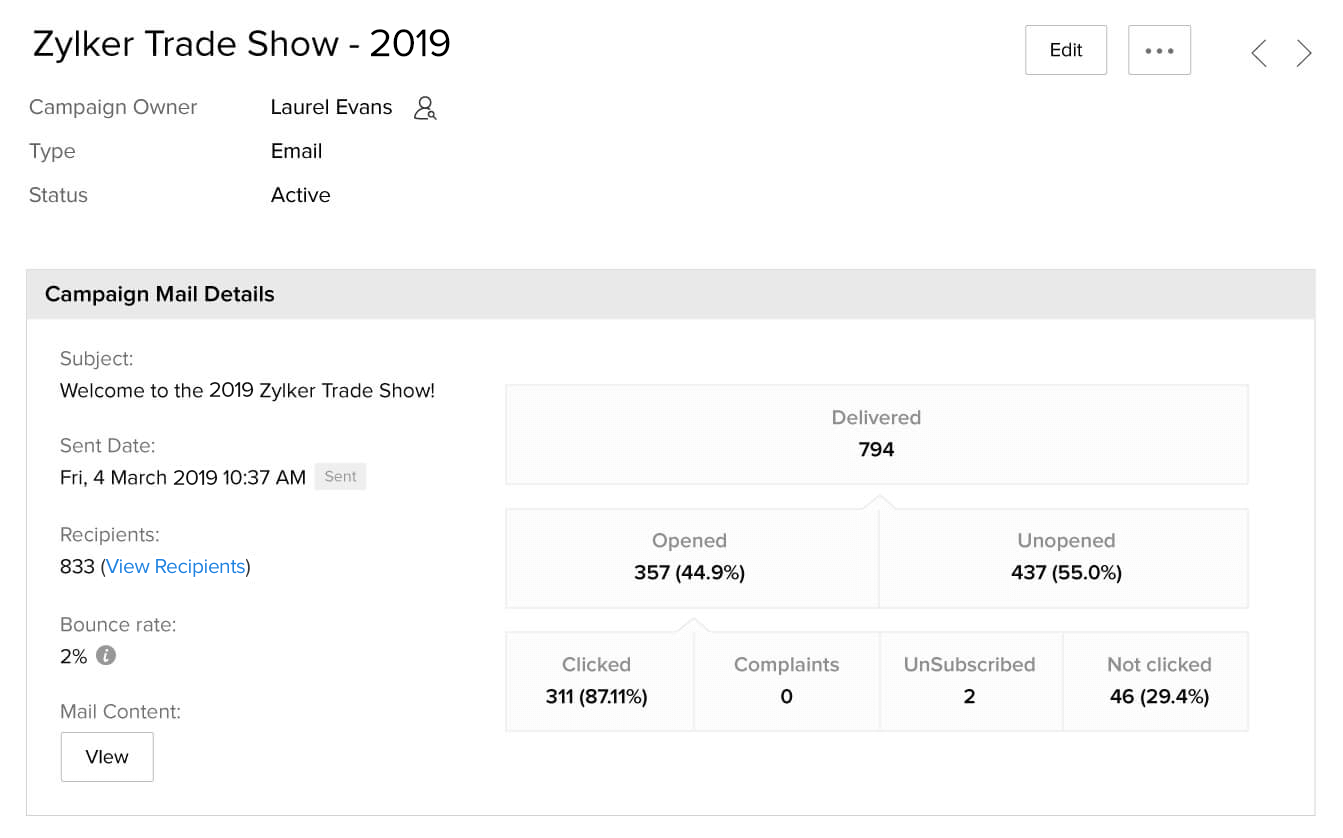1343x838 pixels.
Task: Open the View Recipients link
Action: coord(176,567)
